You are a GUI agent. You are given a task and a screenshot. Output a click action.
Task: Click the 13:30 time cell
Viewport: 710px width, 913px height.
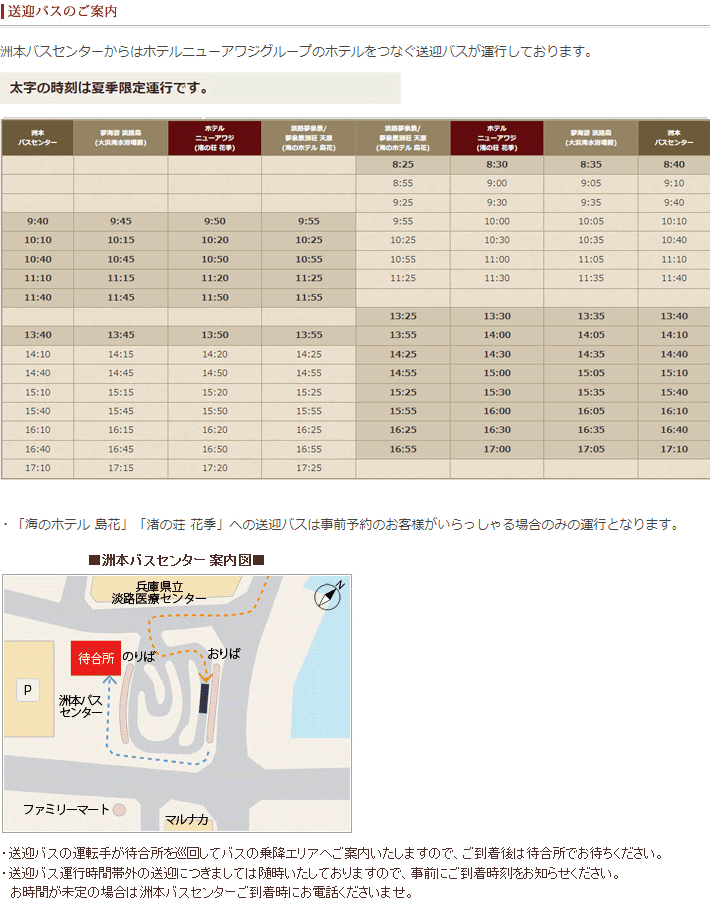coord(497,316)
